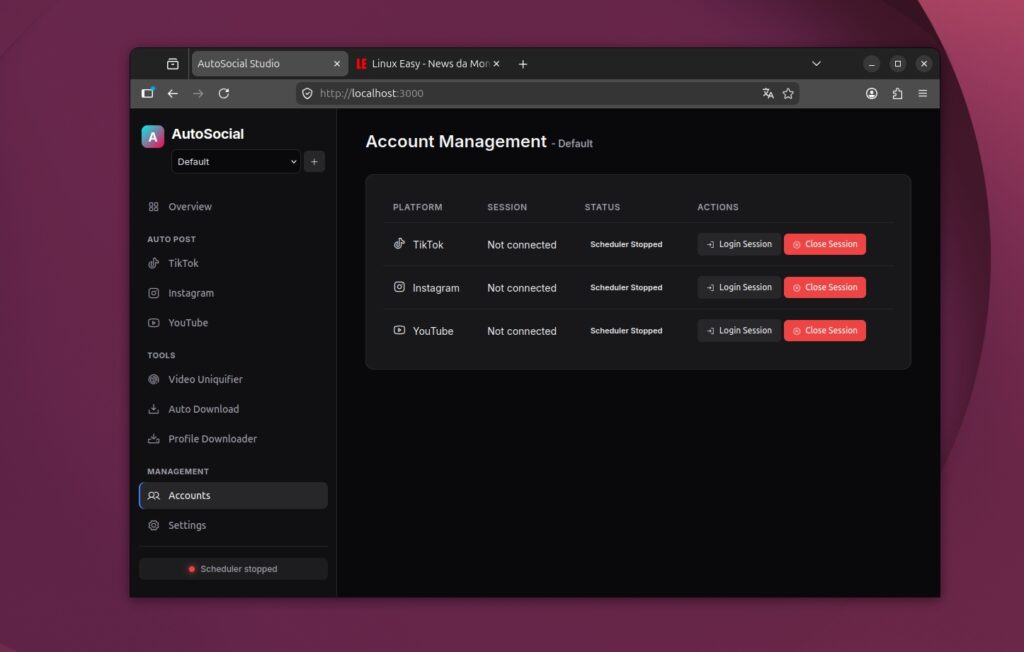Go to TikTok auto post in sidebar

[233, 263]
